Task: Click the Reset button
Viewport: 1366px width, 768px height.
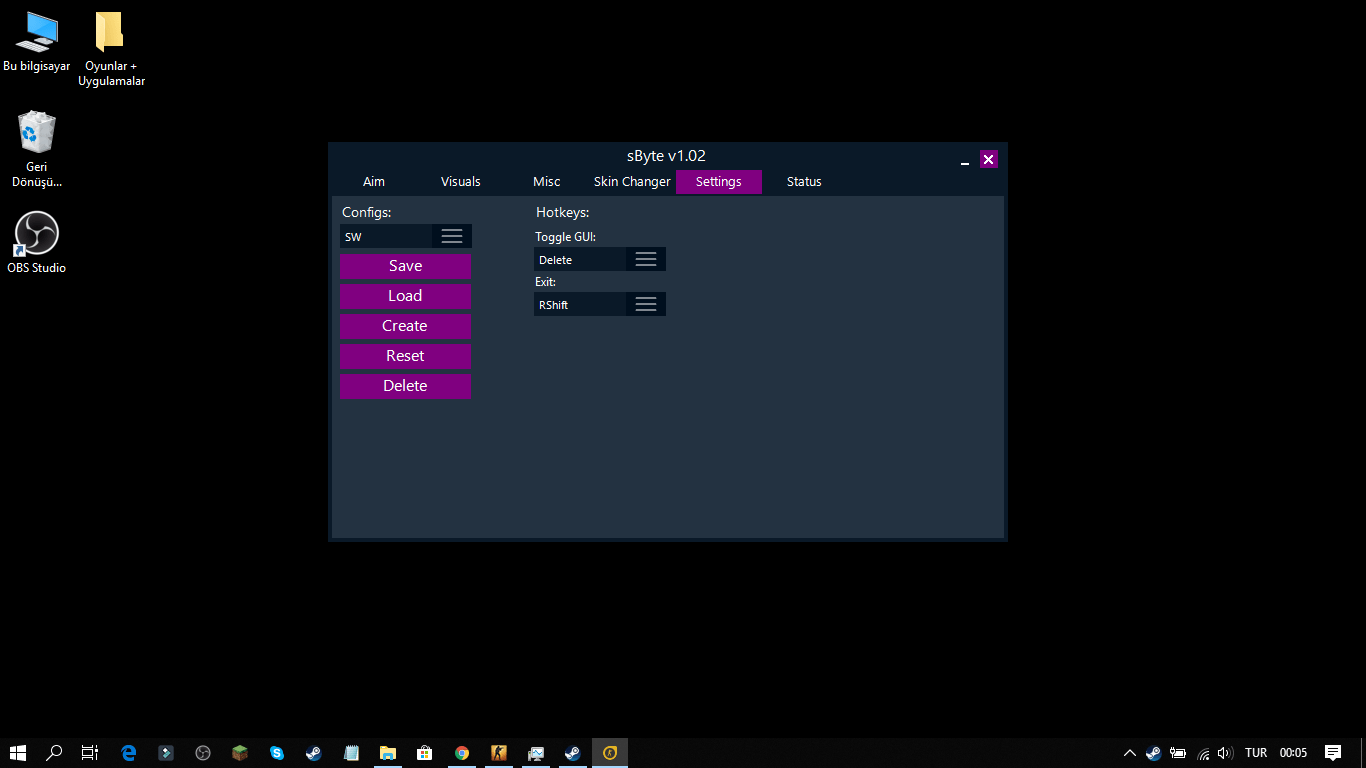Action: (x=405, y=356)
